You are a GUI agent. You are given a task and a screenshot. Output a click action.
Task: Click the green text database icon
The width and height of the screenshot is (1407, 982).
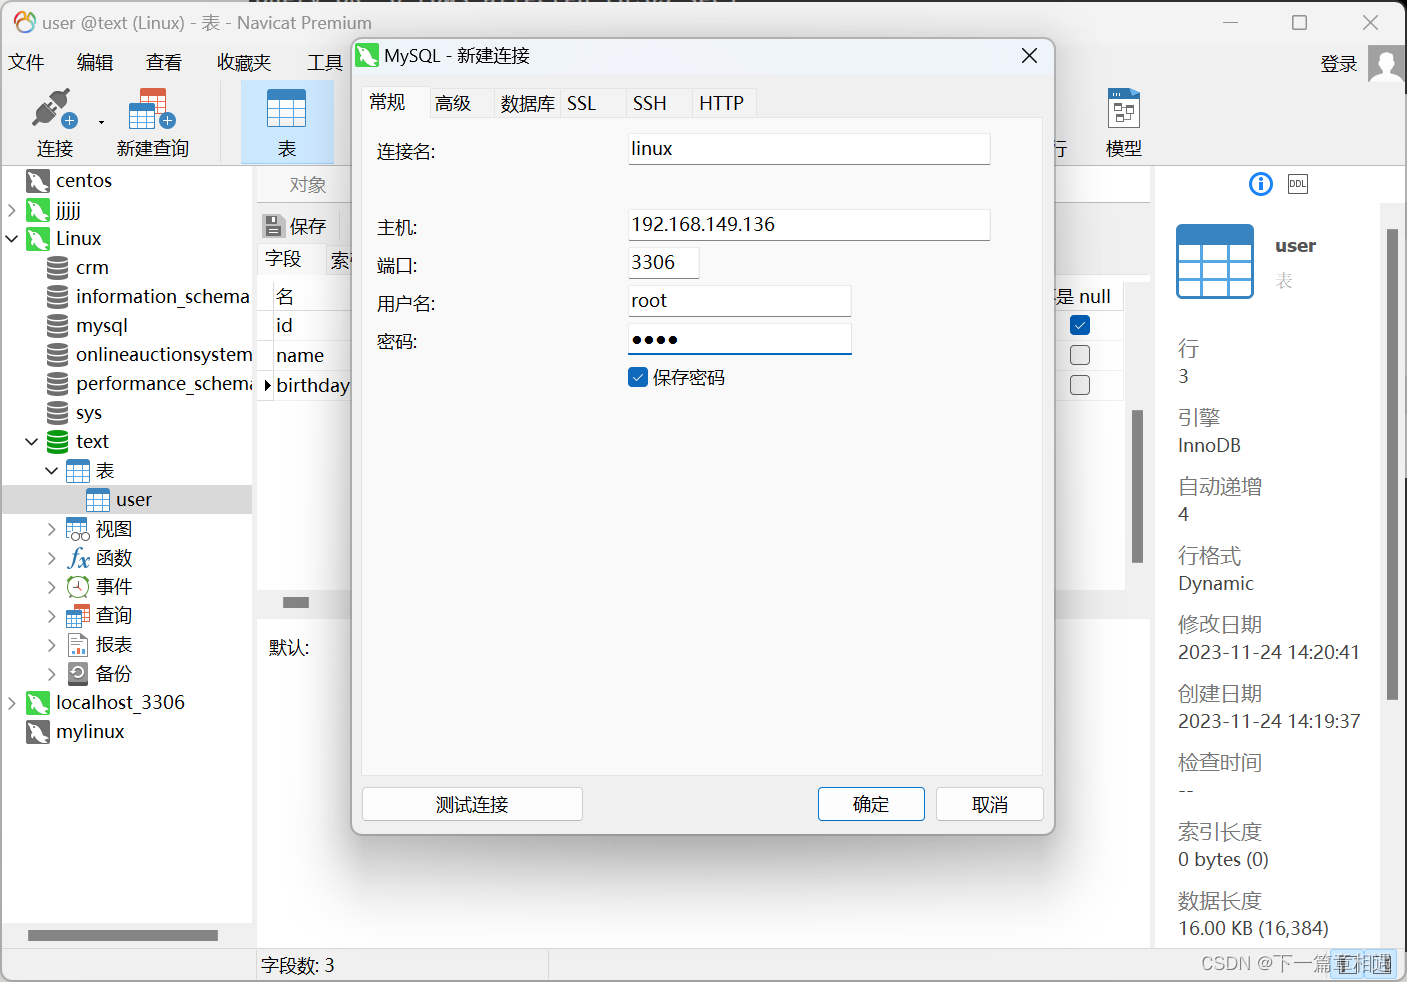[x=58, y=442]
